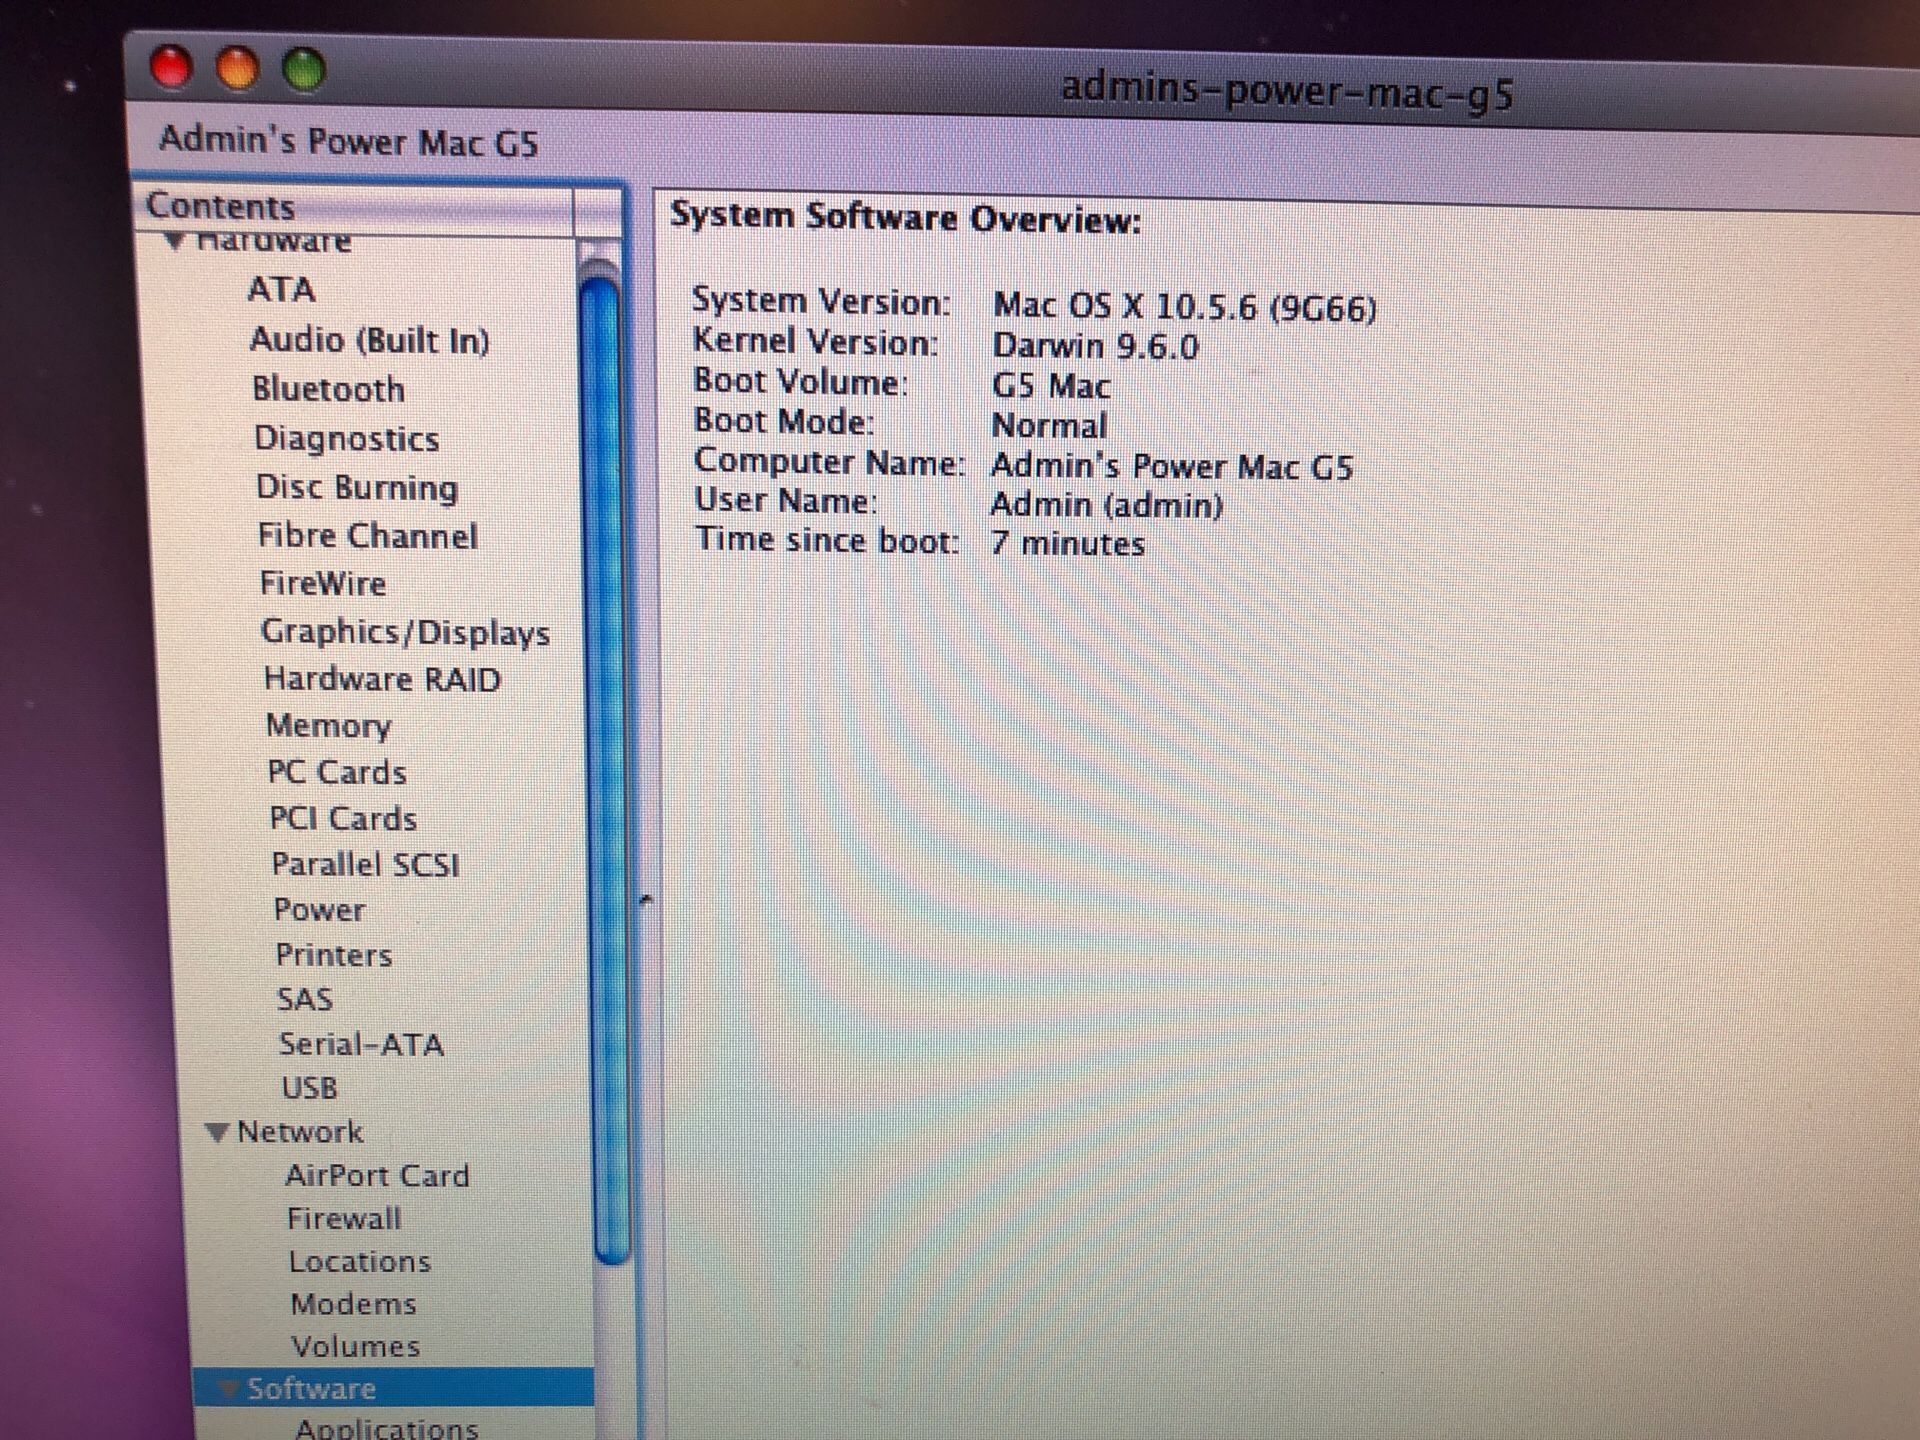Screen dimensions: 1920x1440
Task: Click the blue sidebar scrollbar thumb
Action: pos(604,770)
